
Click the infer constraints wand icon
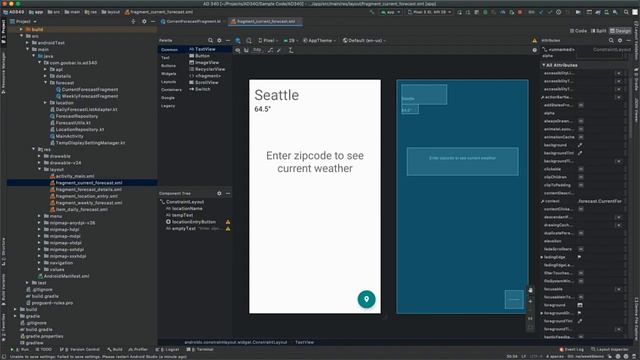click(279, 50)
